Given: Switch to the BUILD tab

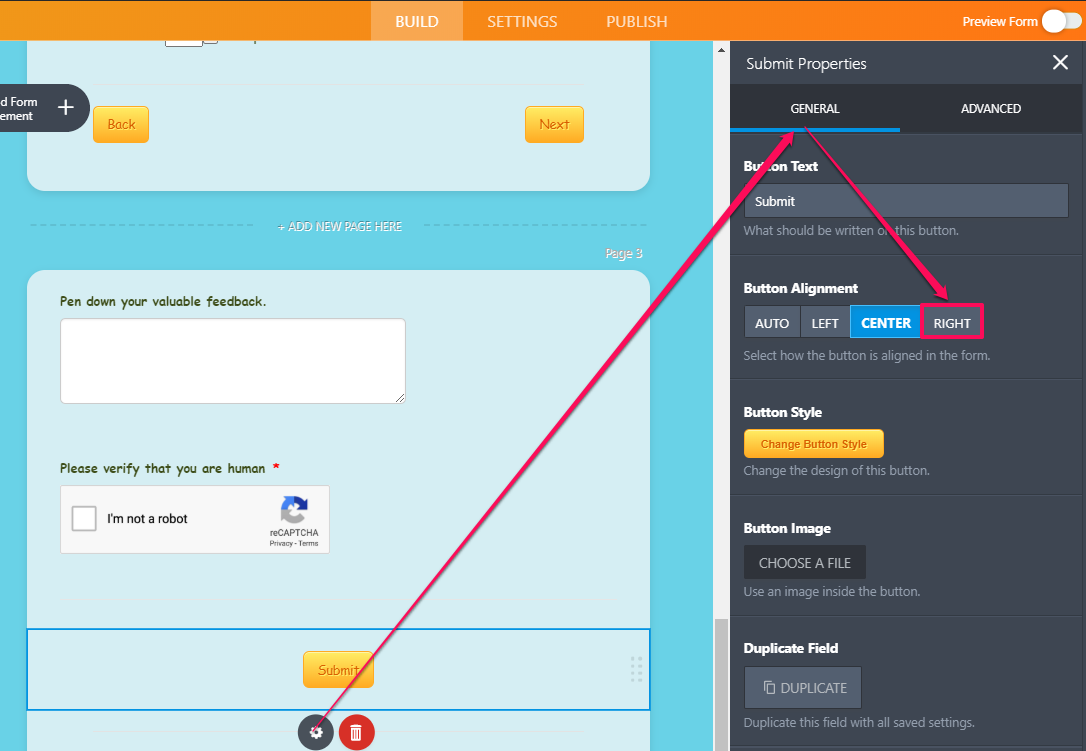Looking at the screenshot, I should 417,21.
